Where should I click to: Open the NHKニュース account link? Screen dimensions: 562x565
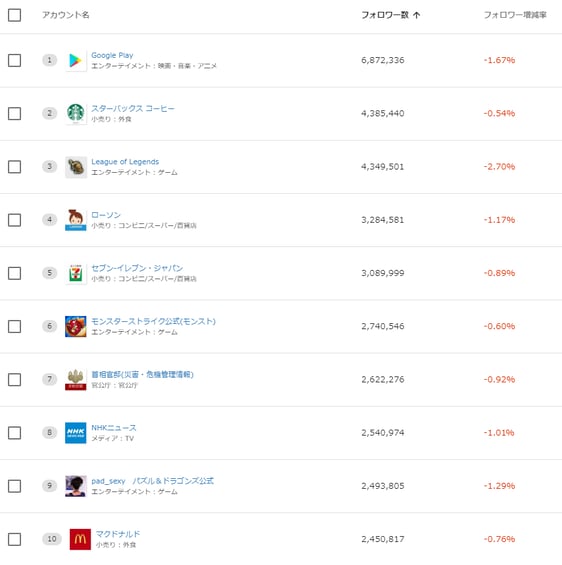point(114,428)
